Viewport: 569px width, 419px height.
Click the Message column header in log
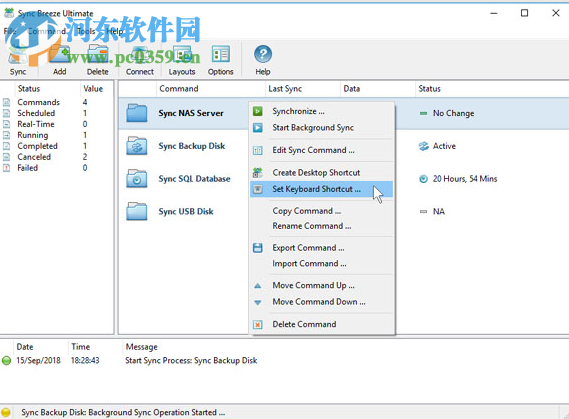pyautogui.click(x=142, y=347)
